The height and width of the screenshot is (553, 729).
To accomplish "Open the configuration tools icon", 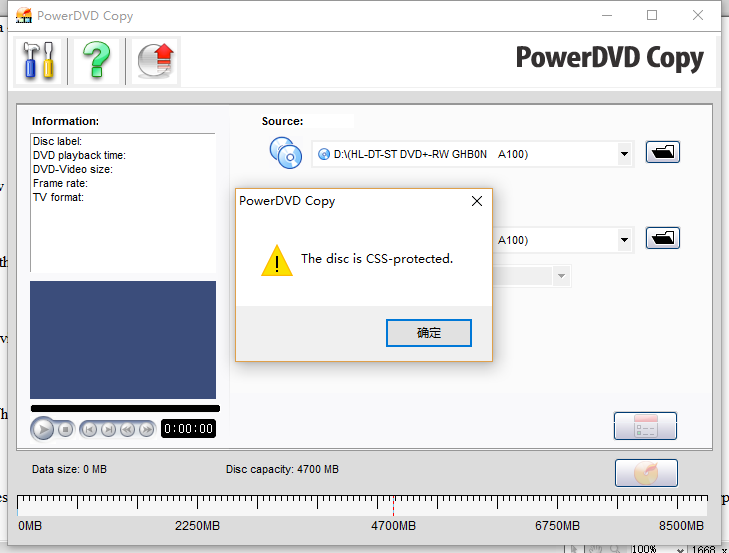I will tap(38, 61).
